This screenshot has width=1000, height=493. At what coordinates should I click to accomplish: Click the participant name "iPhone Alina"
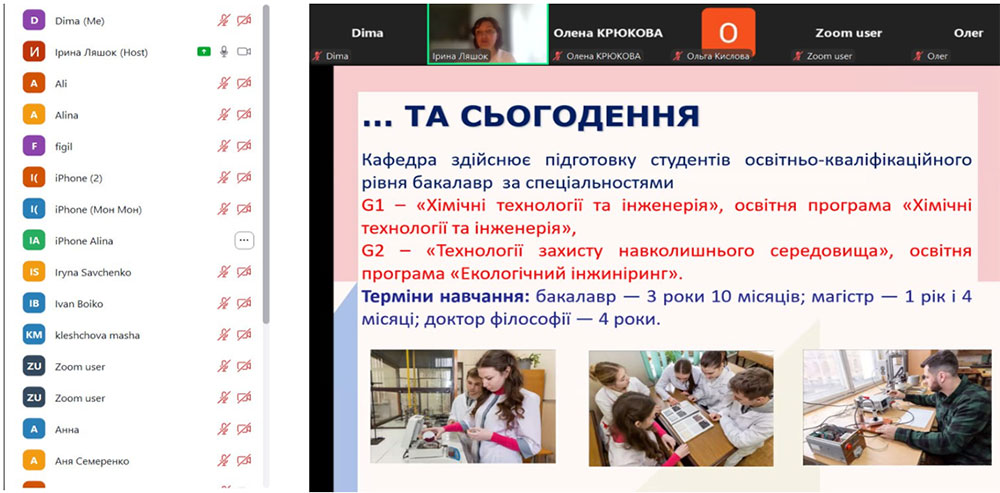click(84, 241)
